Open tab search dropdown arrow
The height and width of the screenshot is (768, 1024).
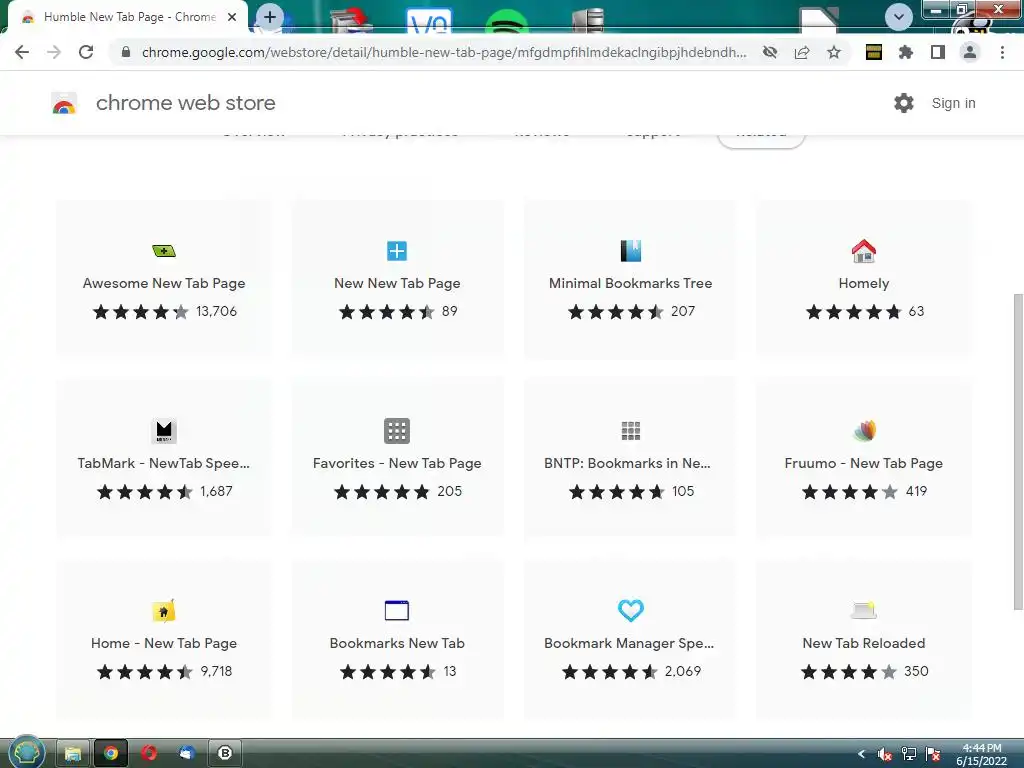899,17
